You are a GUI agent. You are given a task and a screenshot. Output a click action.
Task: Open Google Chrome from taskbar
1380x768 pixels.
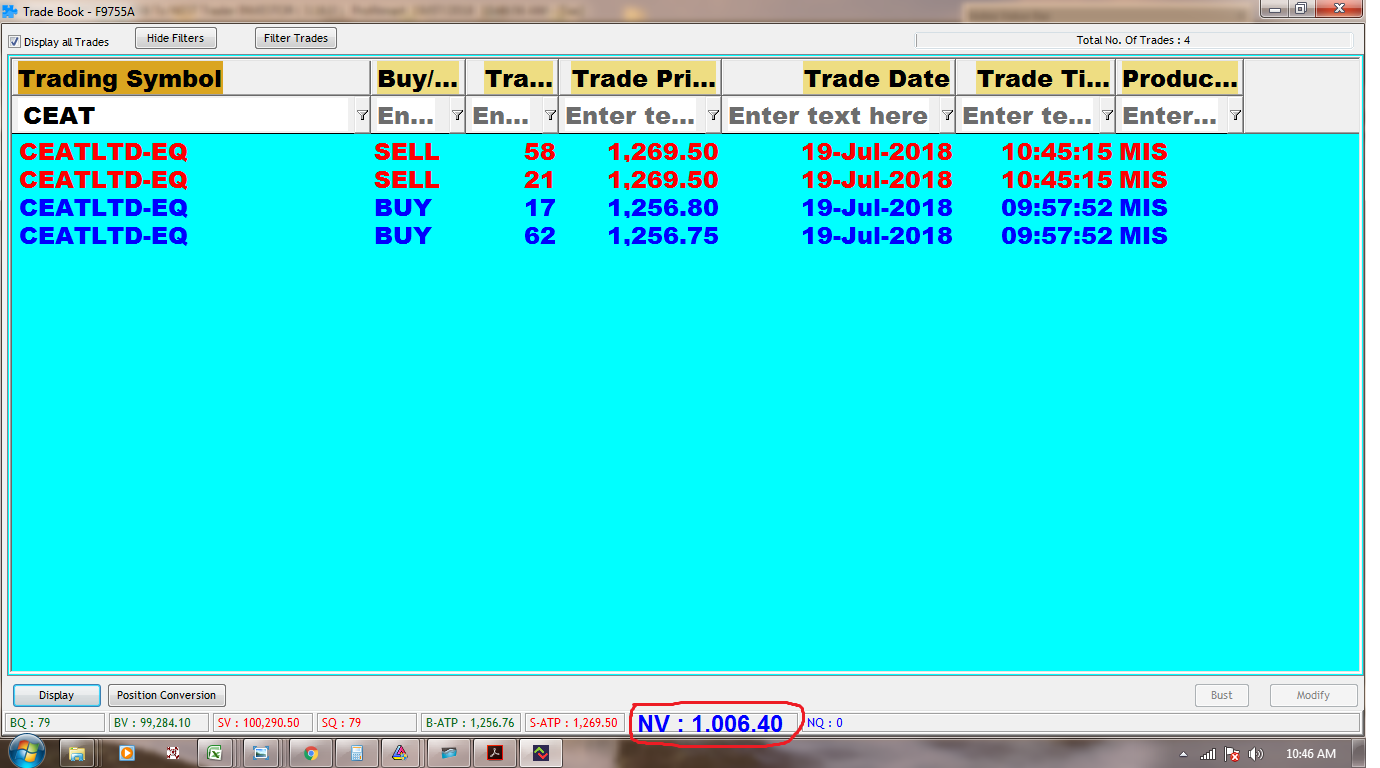coord(311,753)
